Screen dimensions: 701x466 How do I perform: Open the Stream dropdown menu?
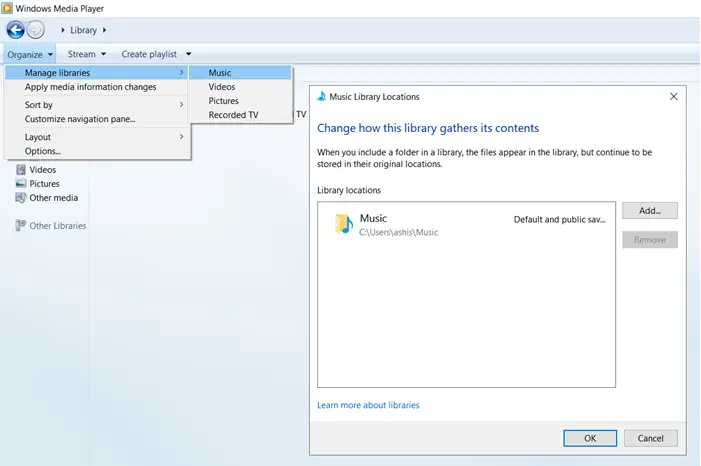point(87,54)
